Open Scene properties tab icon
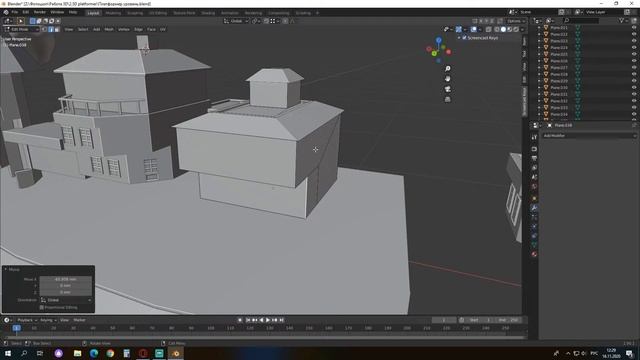The width and height of the screenshot is (640, 360). pos(534,177)
